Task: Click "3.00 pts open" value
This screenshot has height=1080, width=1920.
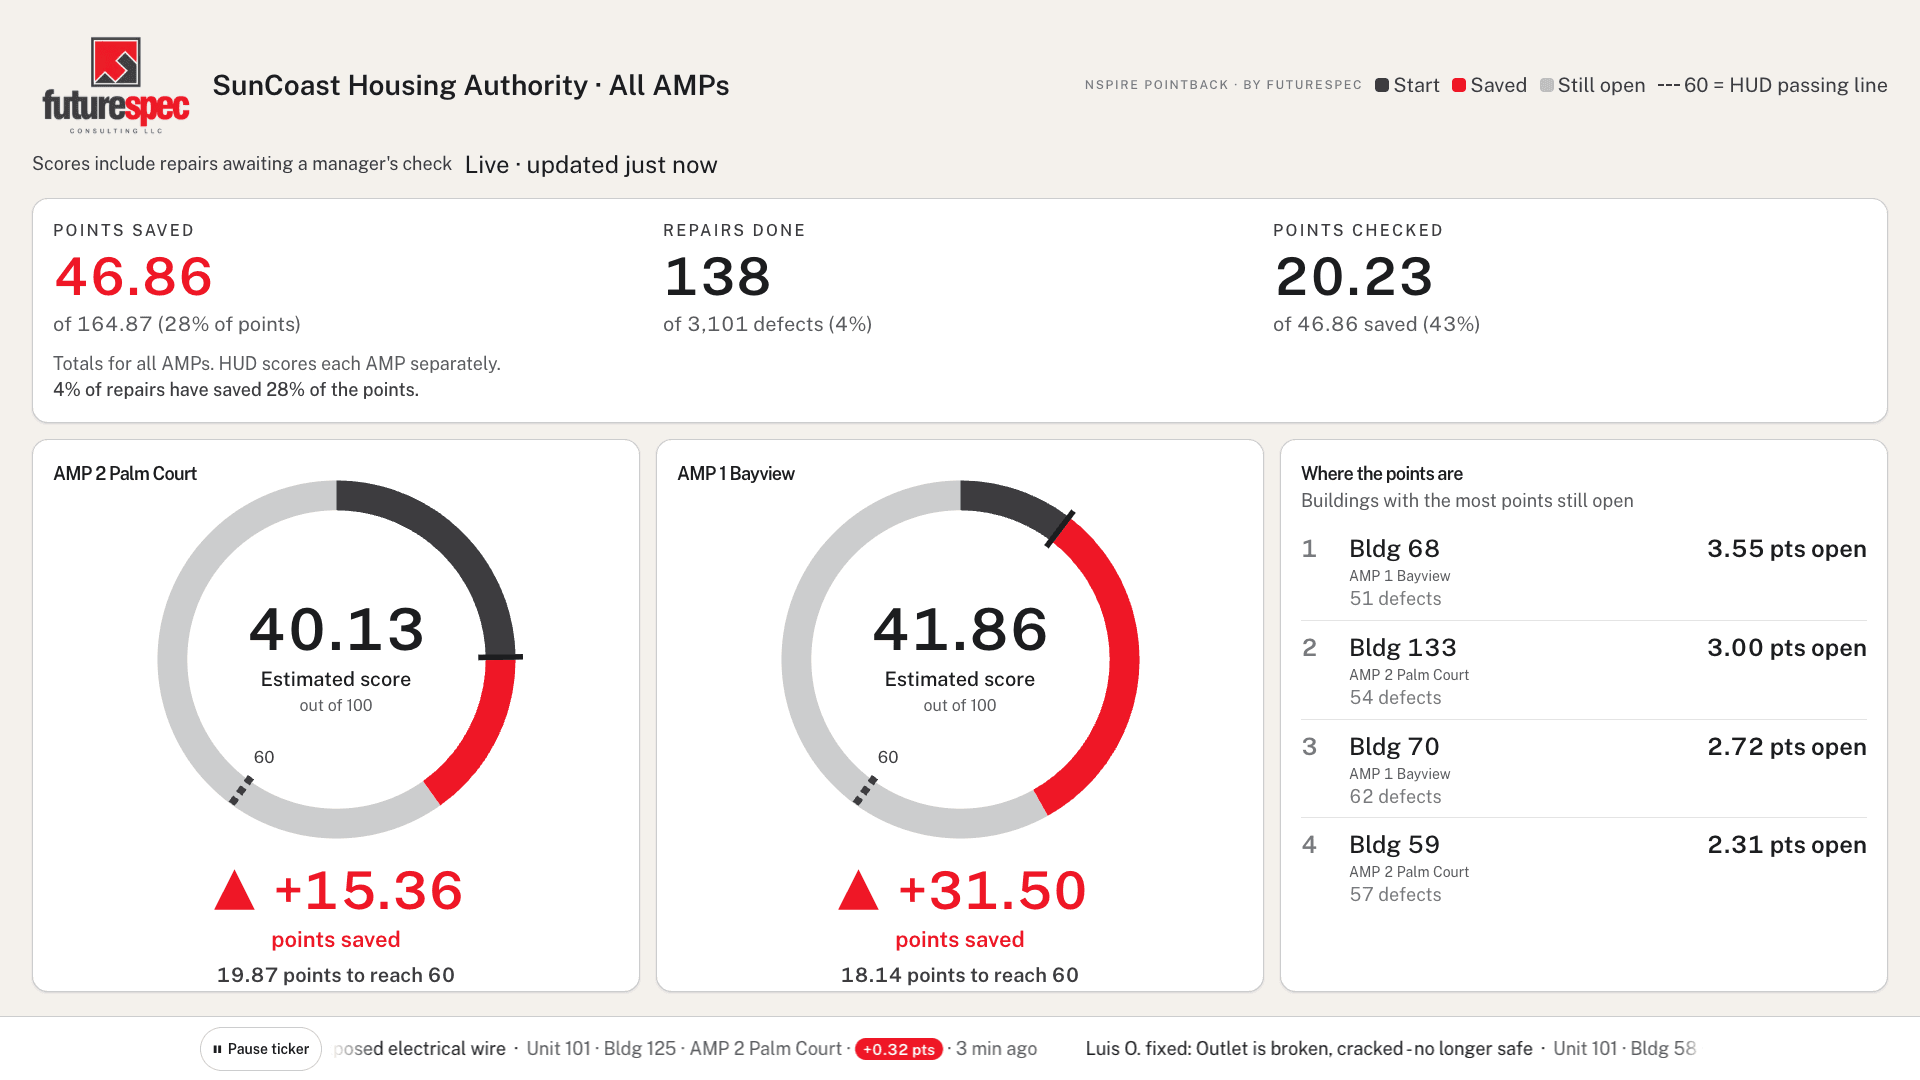Action: (x=1786, y=648)
